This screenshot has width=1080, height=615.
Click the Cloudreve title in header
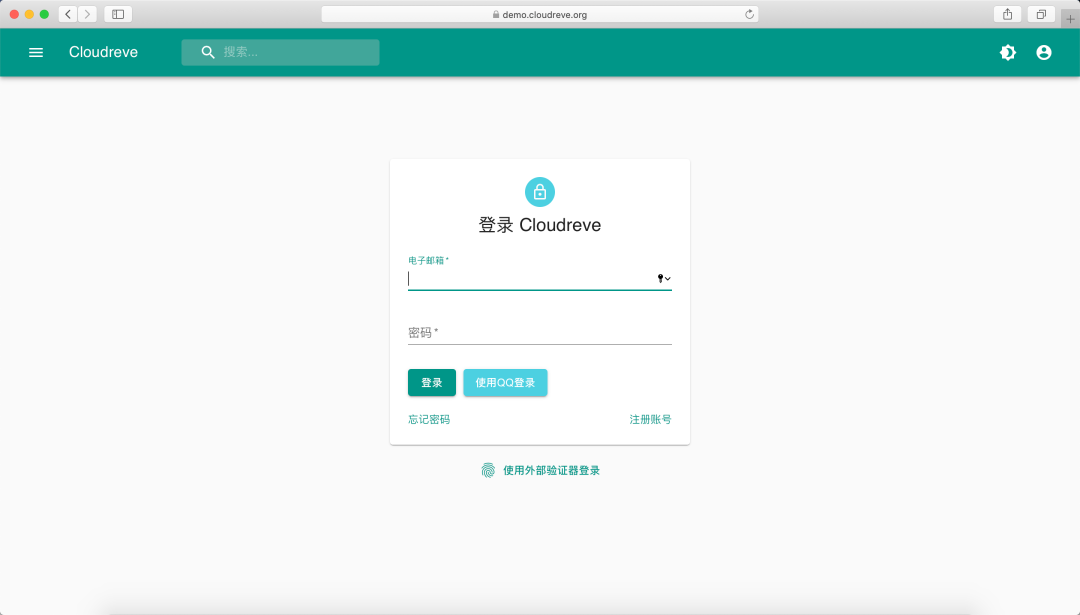pyautogui.click(x=103, y=52)
